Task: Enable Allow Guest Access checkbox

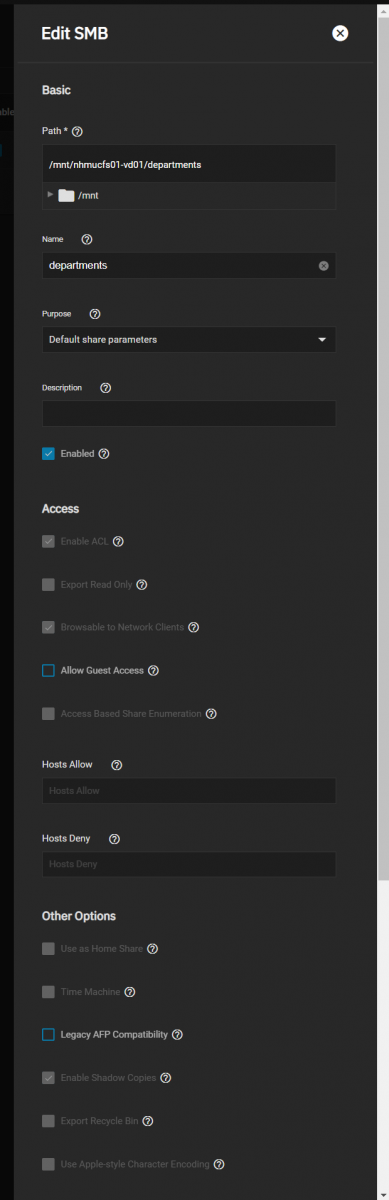Action: (48, 670)
